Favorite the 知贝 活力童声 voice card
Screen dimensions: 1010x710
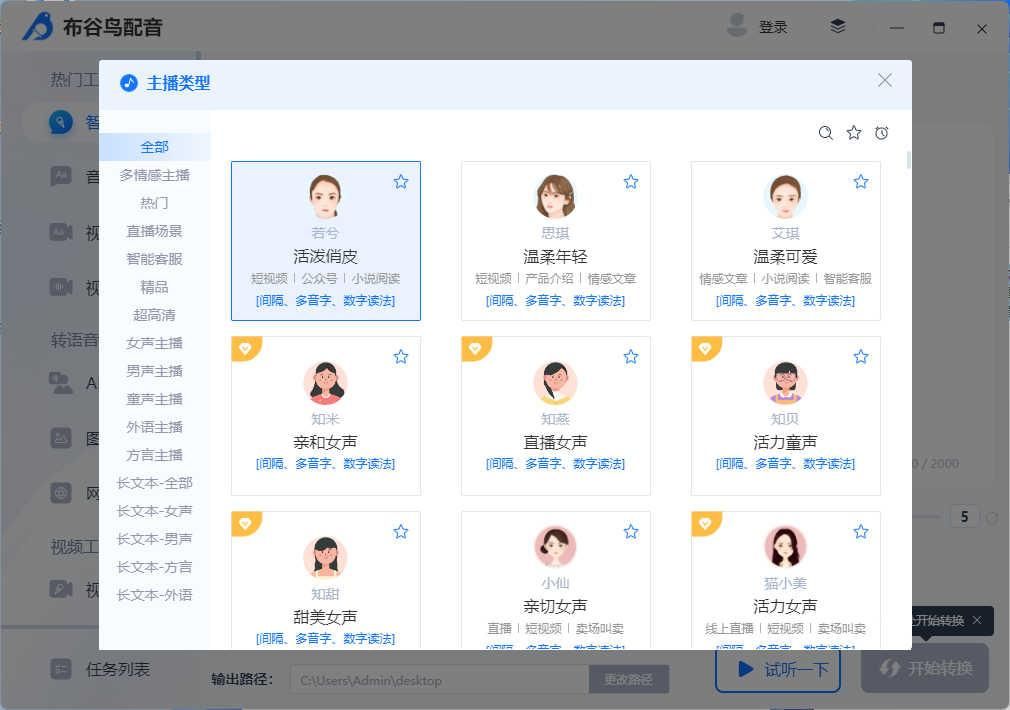861,356
